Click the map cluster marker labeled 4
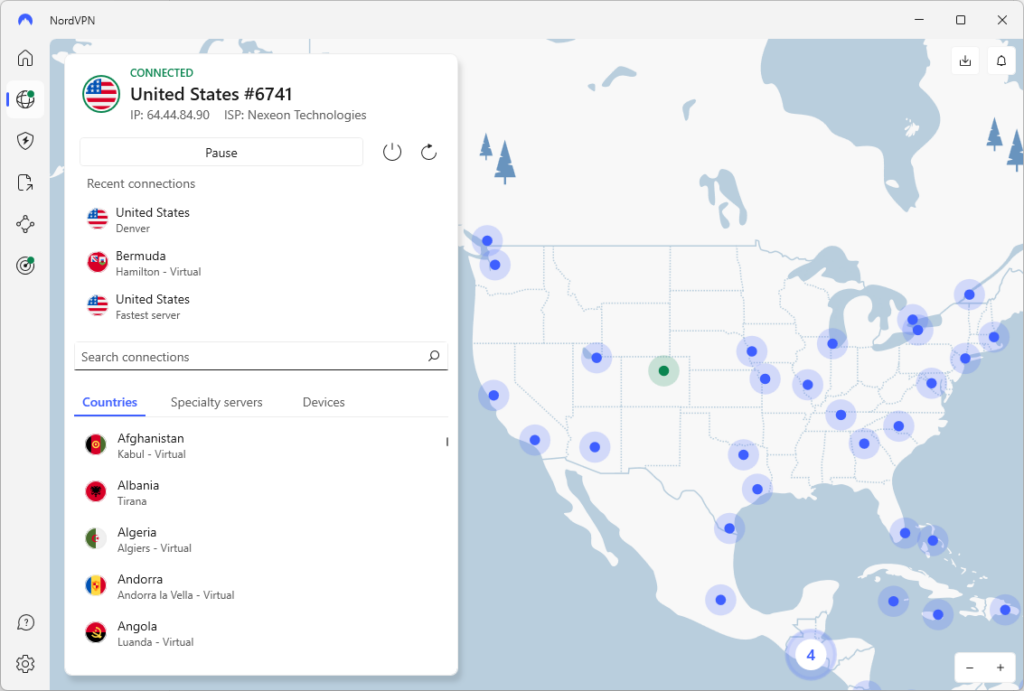 pos(810,654)
